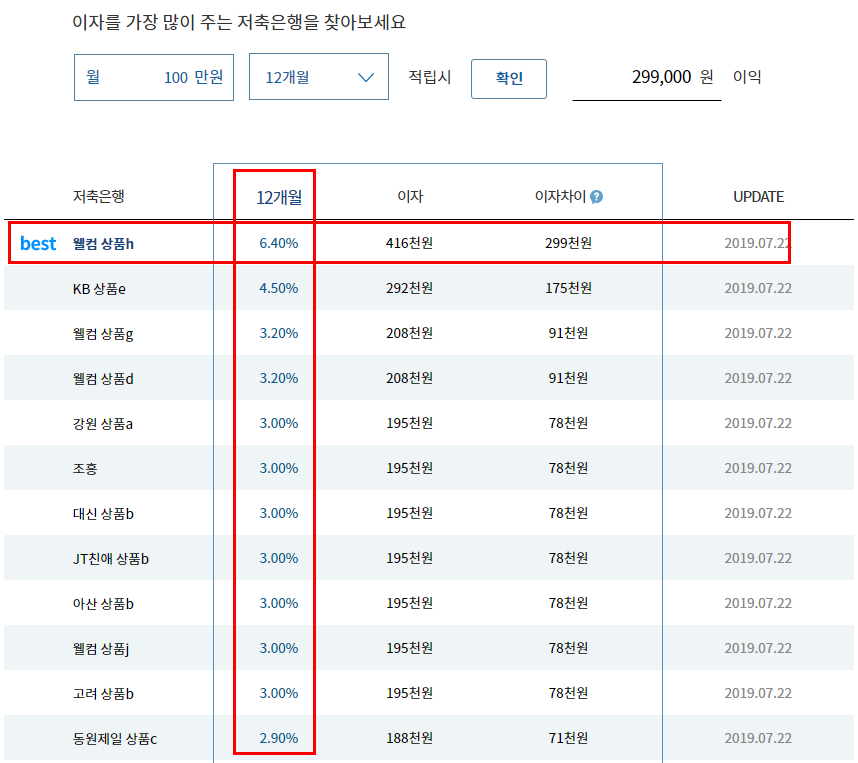Click the 2019.07.22 date in KB 상품e row
This screenshot has width=858, height=763.
(758, 288)
